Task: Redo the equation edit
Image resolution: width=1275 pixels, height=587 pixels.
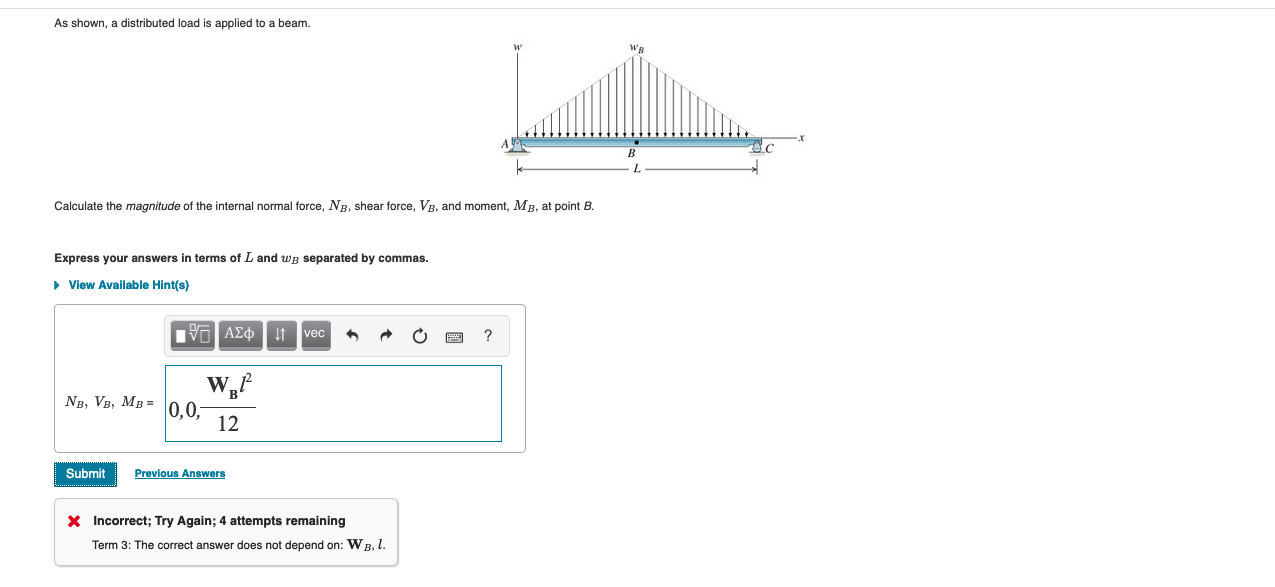Action: [386, 335]
